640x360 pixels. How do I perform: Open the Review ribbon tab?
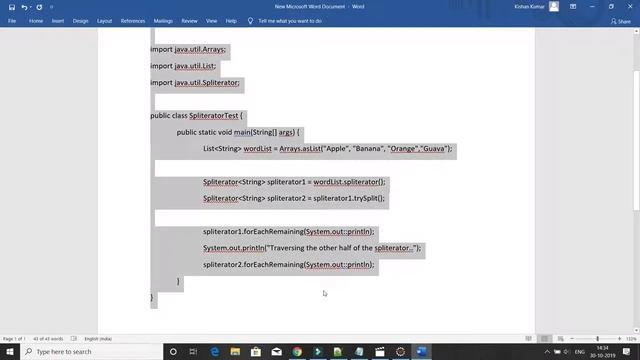click(x=189, y=21)
